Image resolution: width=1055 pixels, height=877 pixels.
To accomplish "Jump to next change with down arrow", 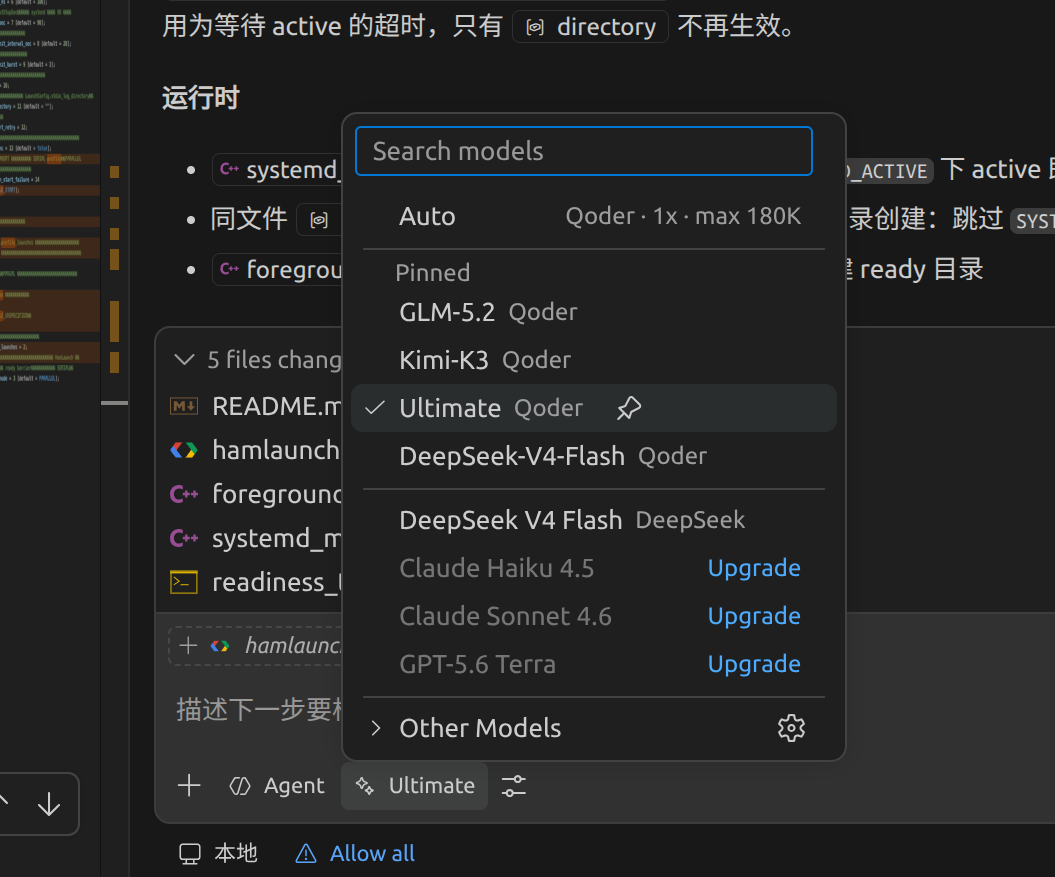I will 49,804.
